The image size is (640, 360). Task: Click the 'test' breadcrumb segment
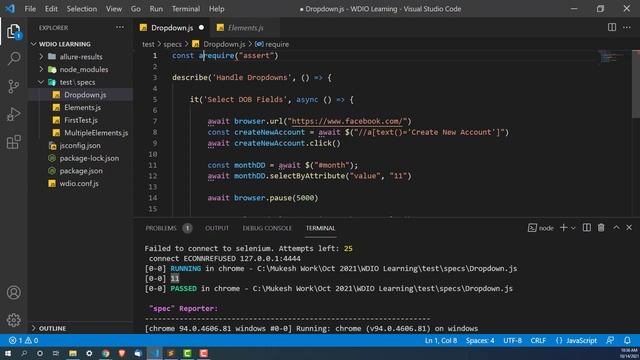(148, 44)
